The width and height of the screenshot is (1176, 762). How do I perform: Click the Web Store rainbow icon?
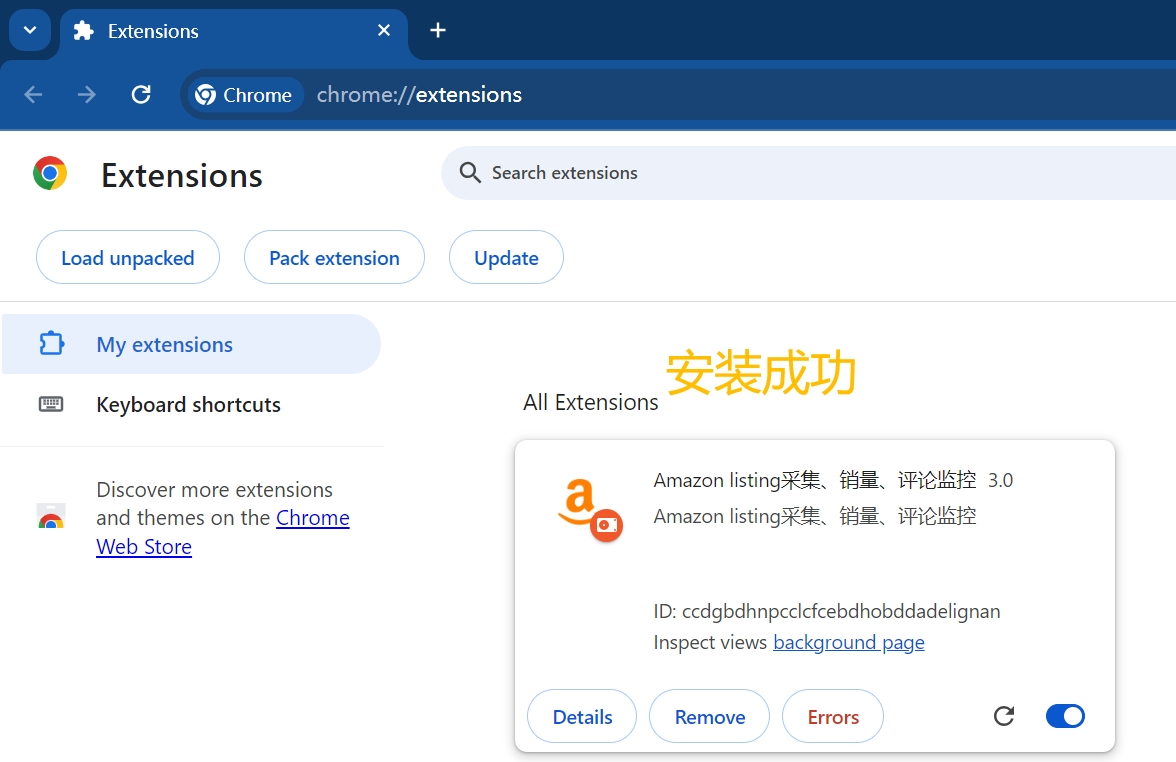point(51,516)
